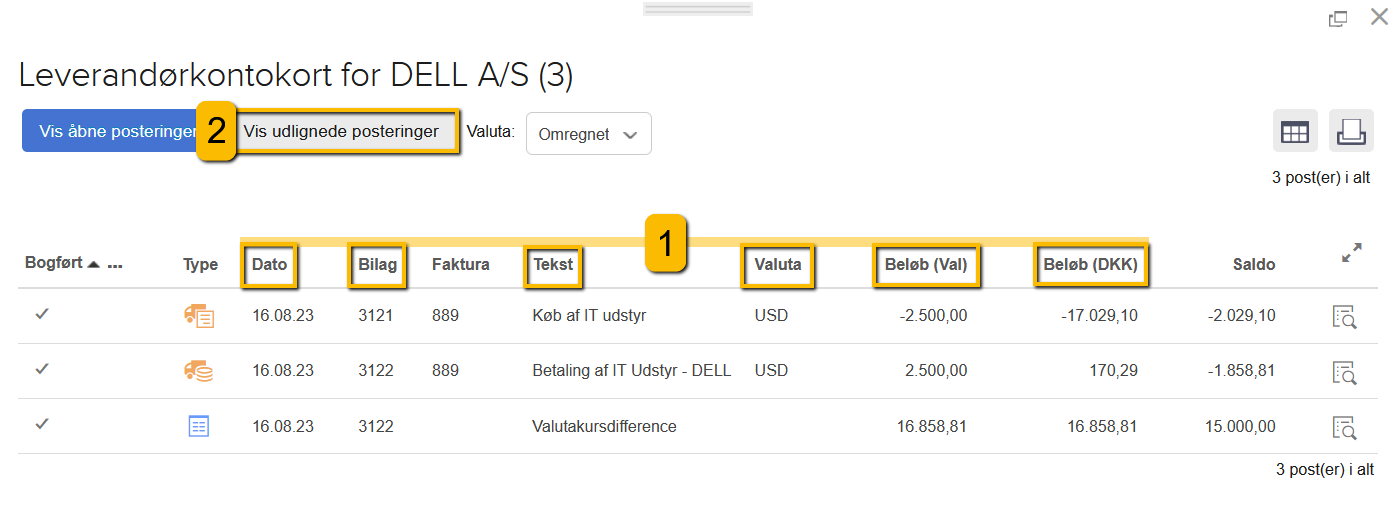The height and width of the screenshot is (513, 1397).
Task: Open details icon for Køb af IT udstyr row
Action: point(1344,317)
